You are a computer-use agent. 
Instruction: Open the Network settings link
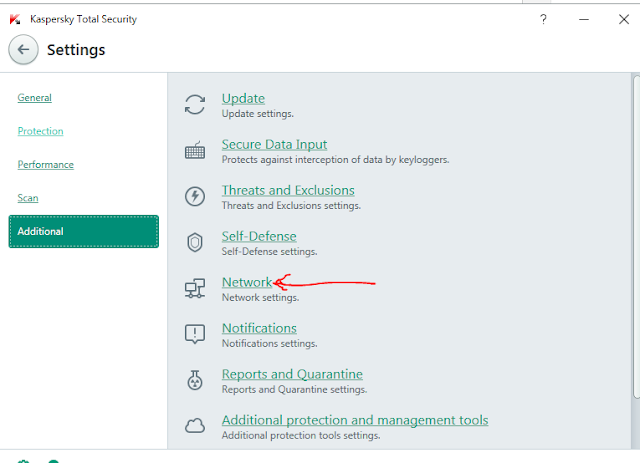click(x=246, y=282)
